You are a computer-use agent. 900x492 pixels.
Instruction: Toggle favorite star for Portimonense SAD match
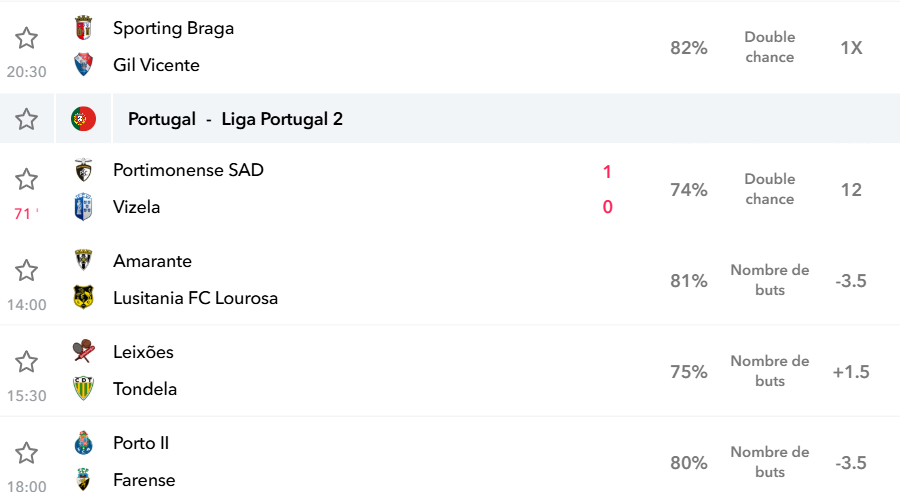click(x=26, y=180)
